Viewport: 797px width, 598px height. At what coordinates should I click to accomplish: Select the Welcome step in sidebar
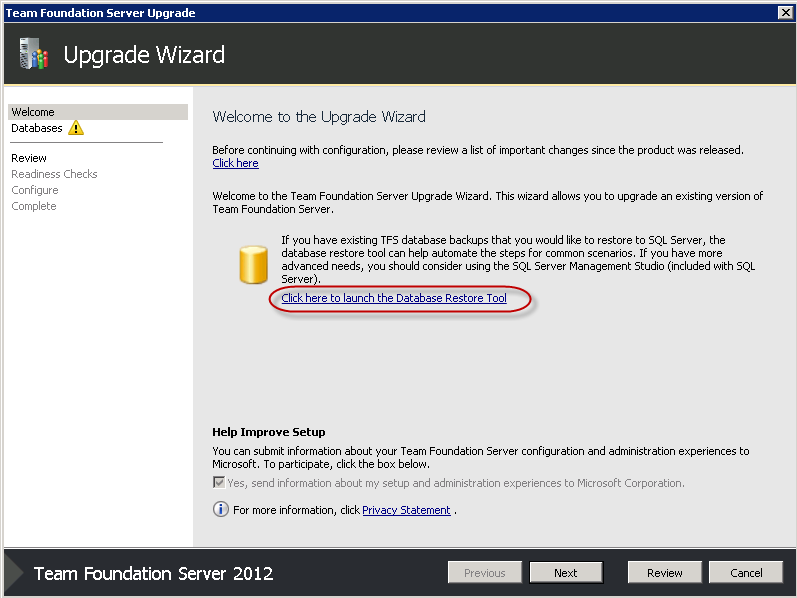(98, 112)
